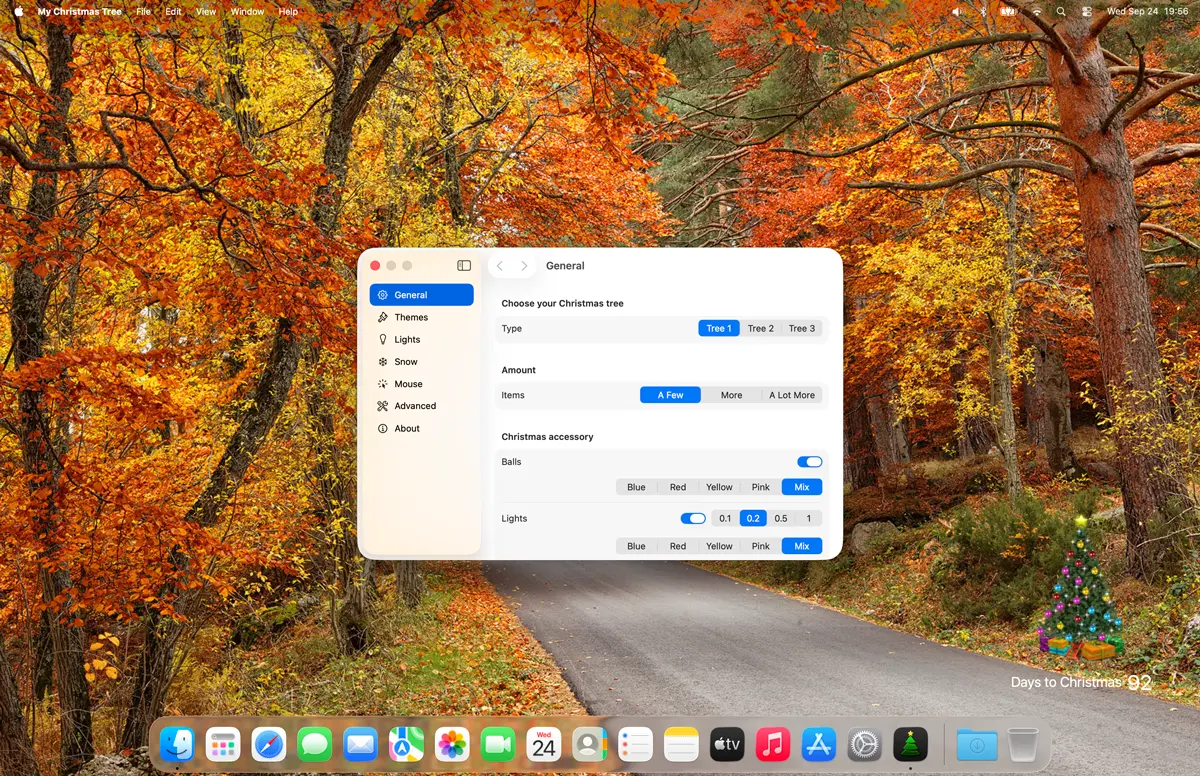Turn off the Lights accessory switch
1200x776 pixels.
coord(692,519)
